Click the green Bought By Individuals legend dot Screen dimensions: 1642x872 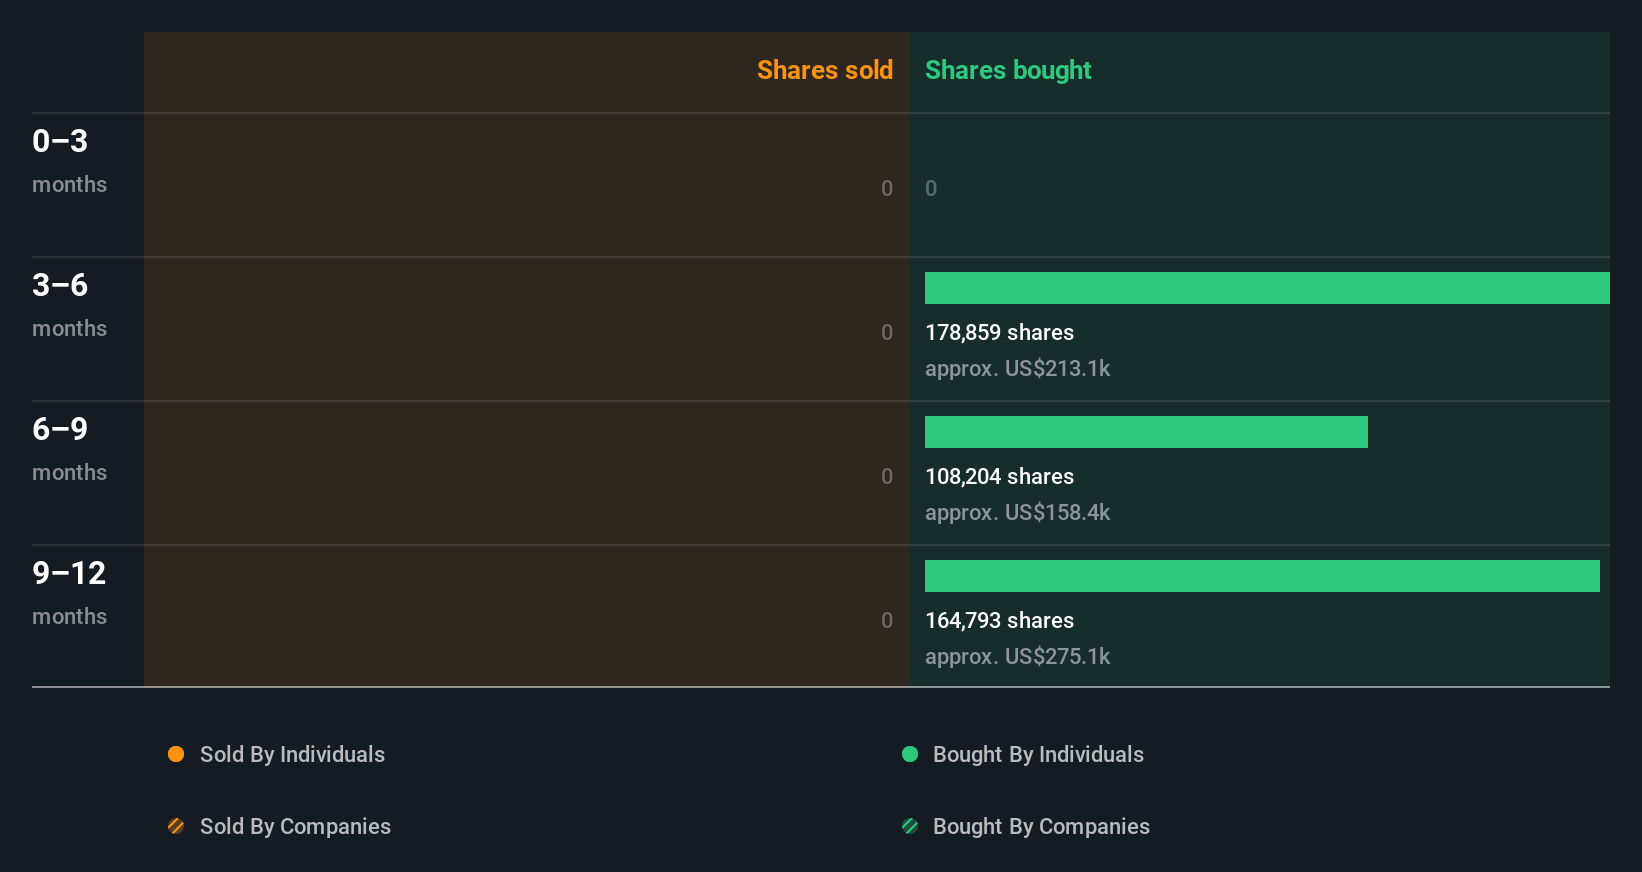(910, 754)
